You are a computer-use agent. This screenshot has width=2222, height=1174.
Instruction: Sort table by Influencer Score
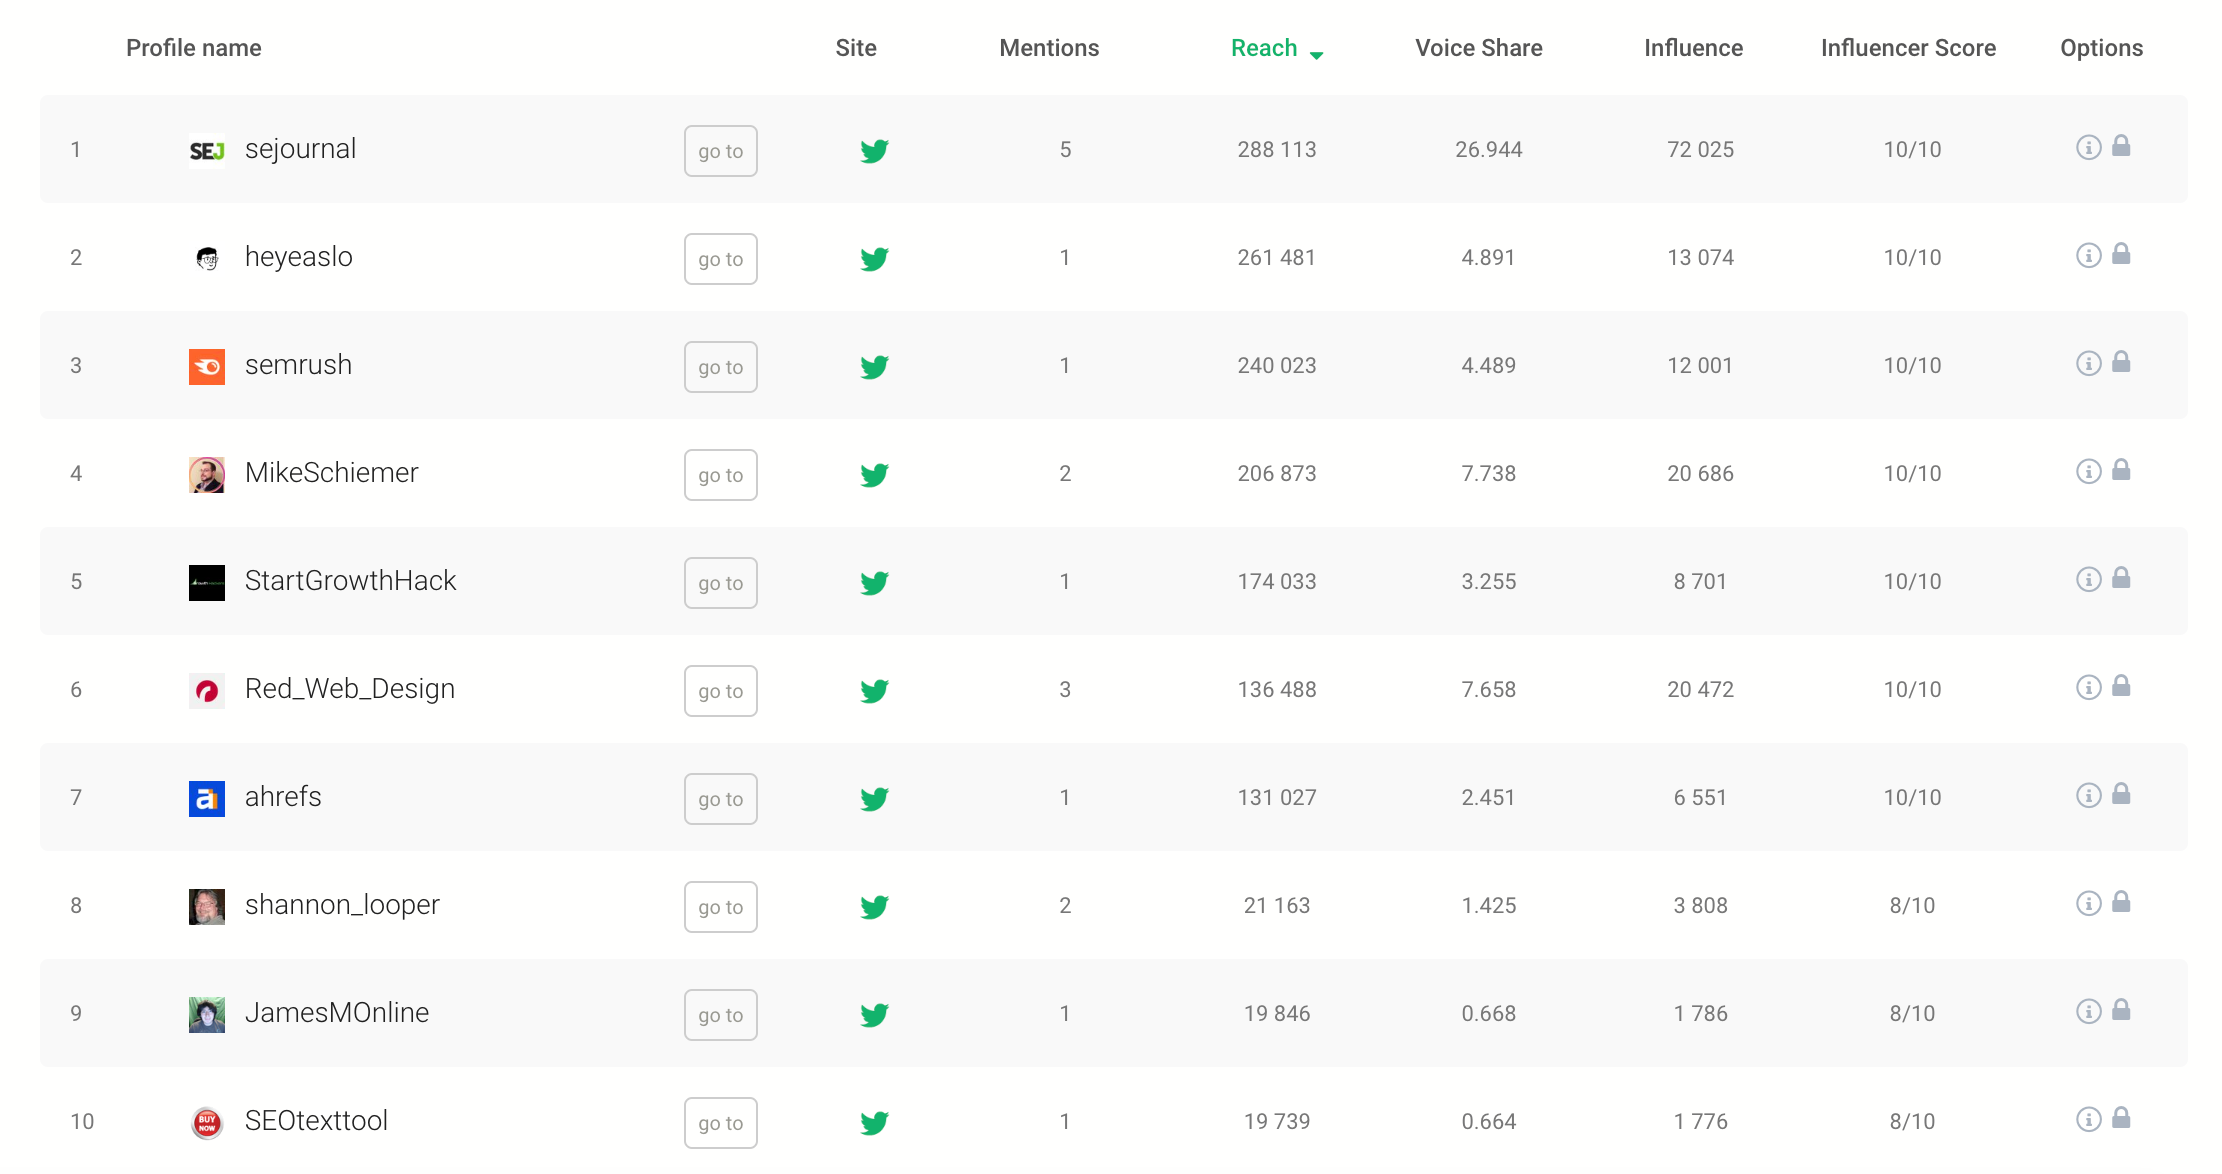point(1908,48)
